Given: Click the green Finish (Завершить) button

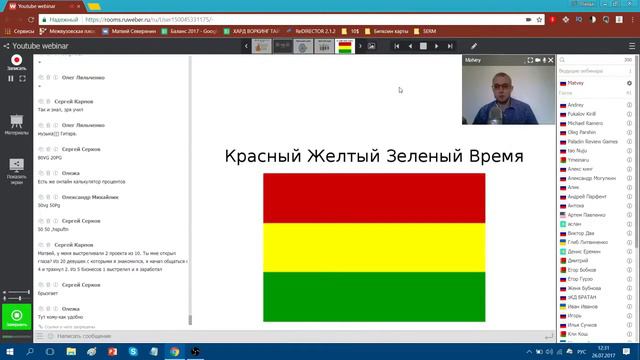Looking at the screenshot, I should (16, 317).
